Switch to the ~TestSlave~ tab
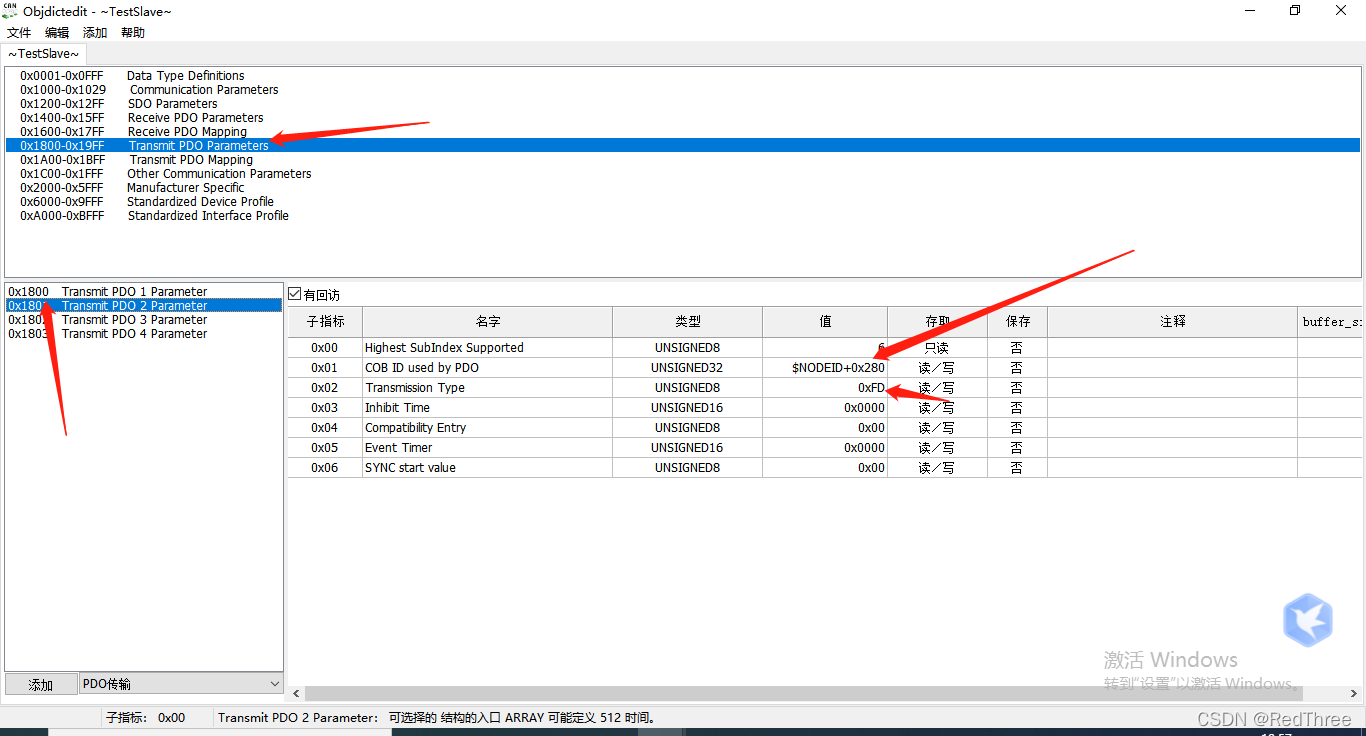 tap(43, 54)
